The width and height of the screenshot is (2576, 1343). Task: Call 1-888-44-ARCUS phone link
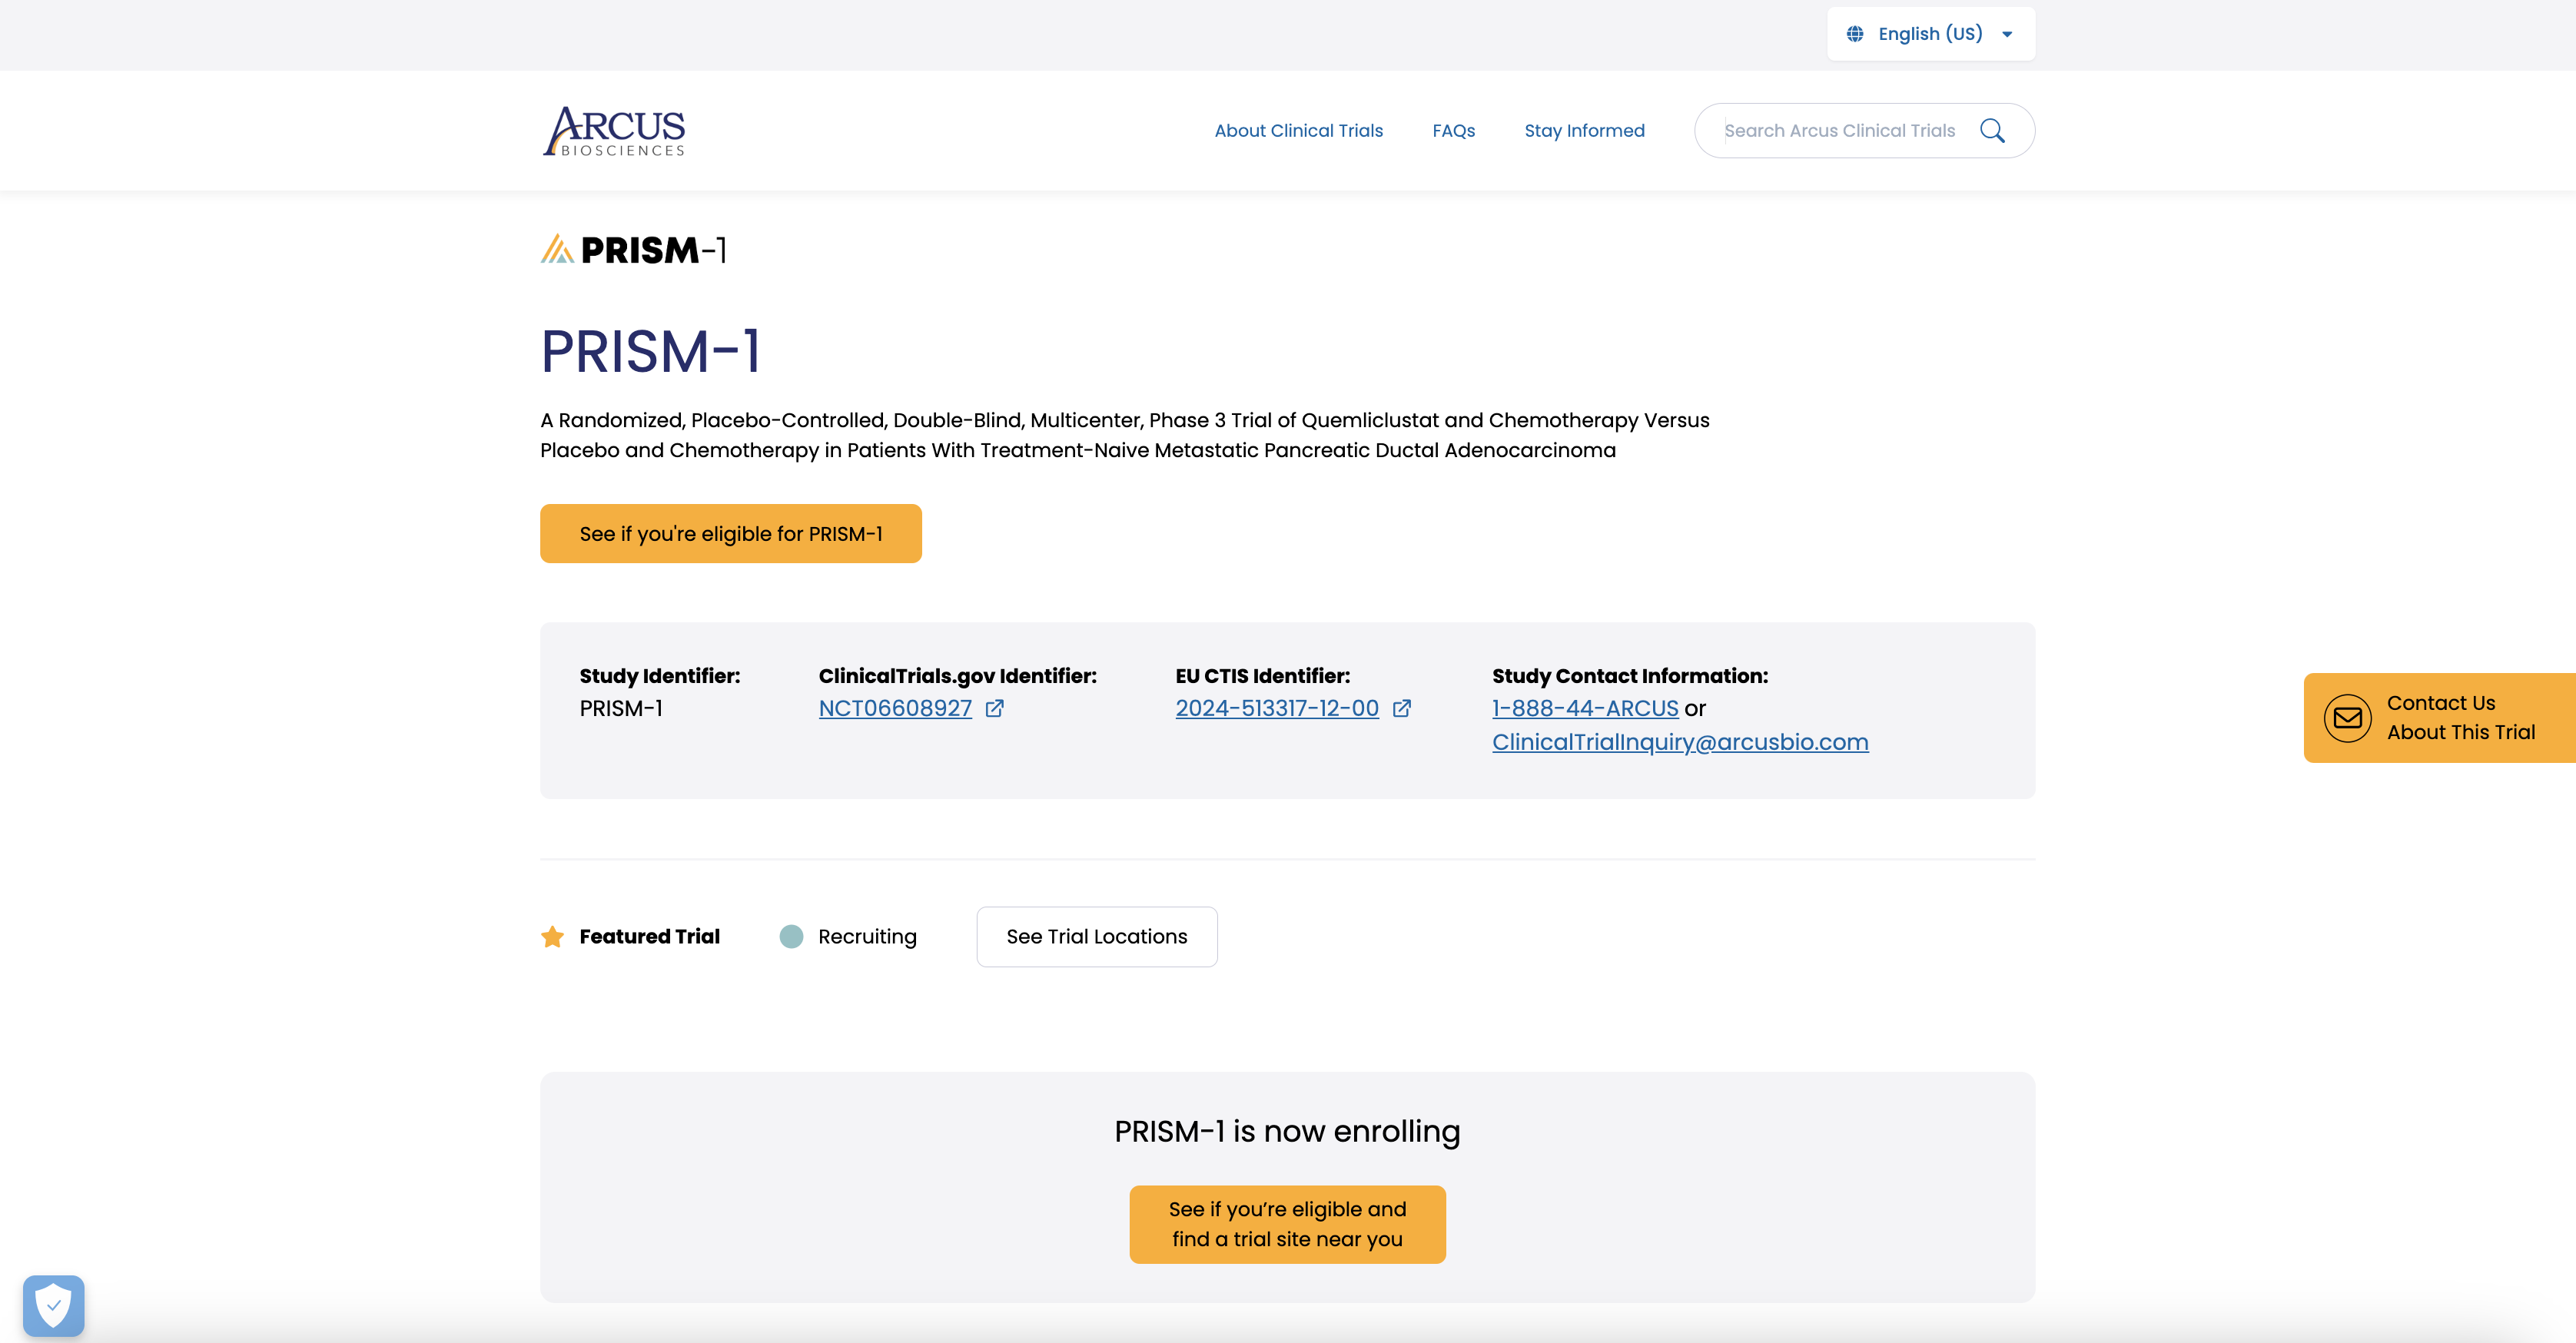pyautogui.click(x=1585, y=708)
